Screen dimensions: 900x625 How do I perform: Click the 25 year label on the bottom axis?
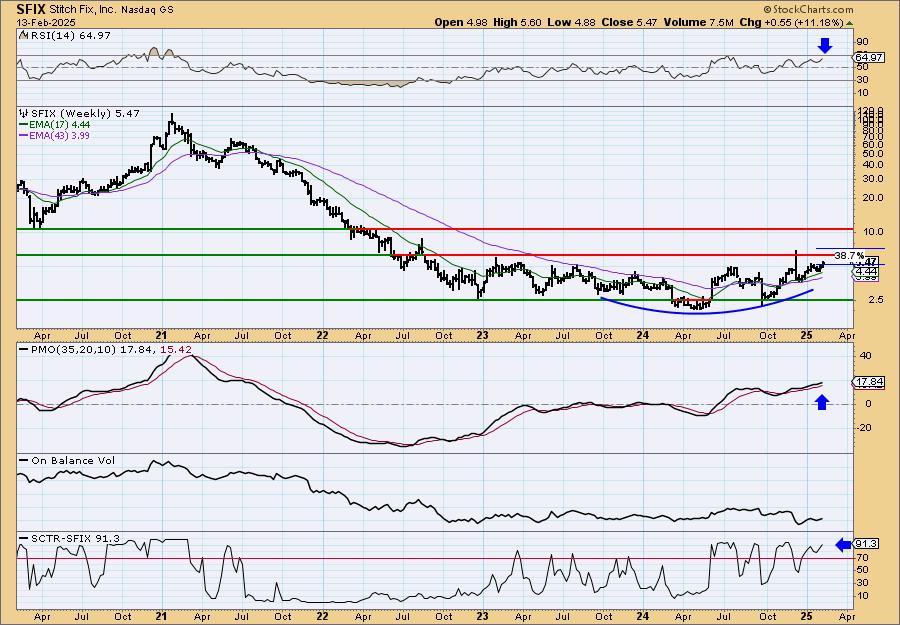(806, 616)
